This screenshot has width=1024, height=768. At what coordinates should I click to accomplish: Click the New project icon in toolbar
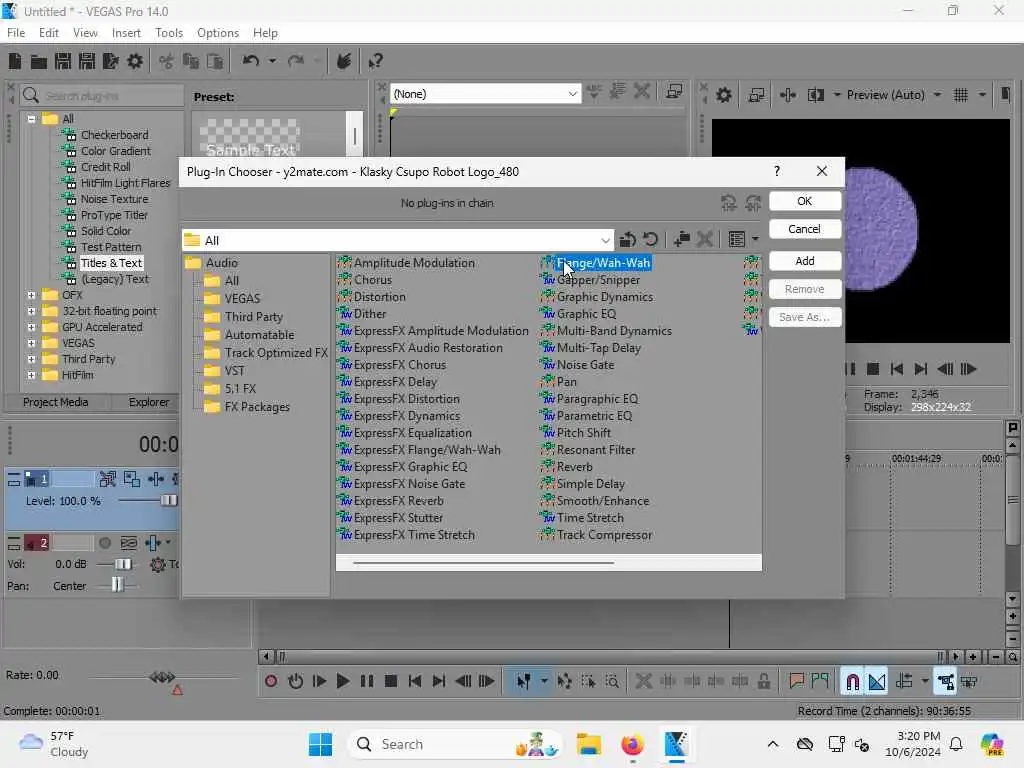[14, 61]
